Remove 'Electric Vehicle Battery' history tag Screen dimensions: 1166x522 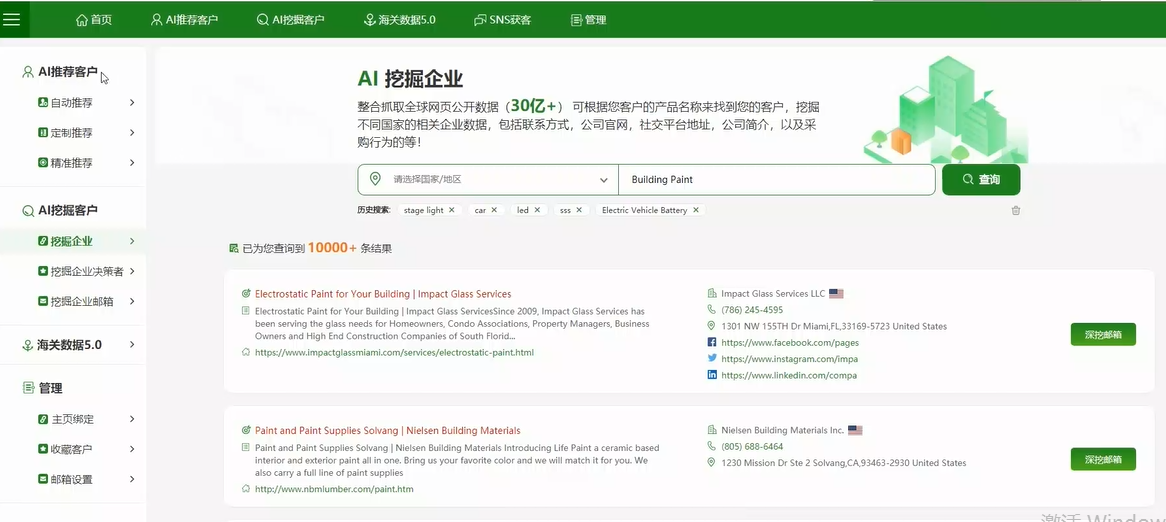coord(696,210)
